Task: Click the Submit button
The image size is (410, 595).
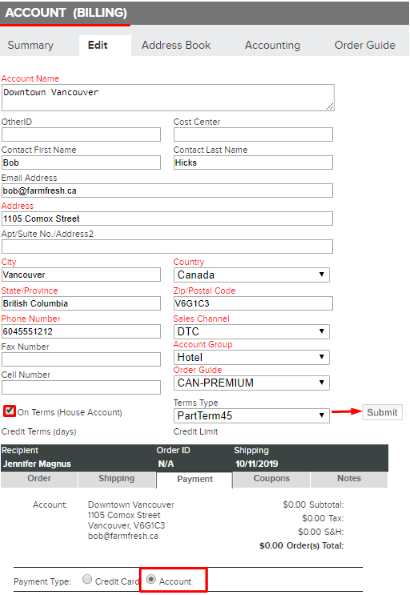Action: pos(382,412)
